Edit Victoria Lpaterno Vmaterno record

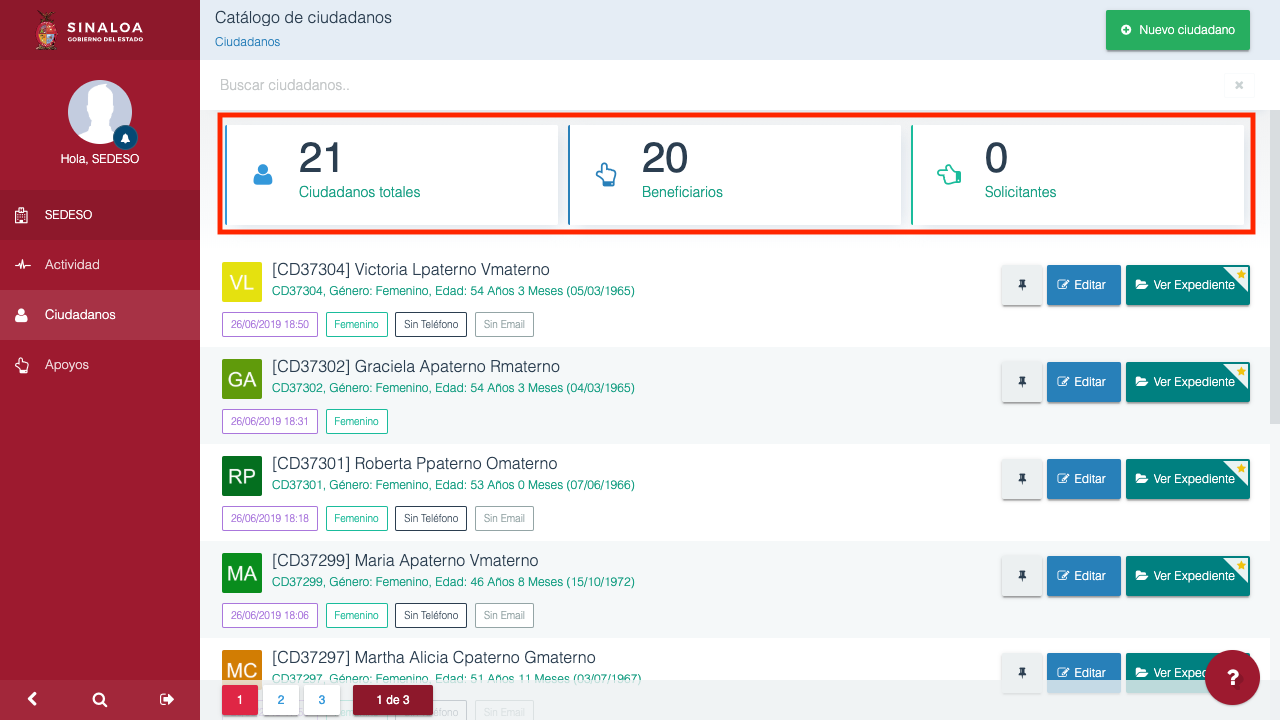[1083, 285]
